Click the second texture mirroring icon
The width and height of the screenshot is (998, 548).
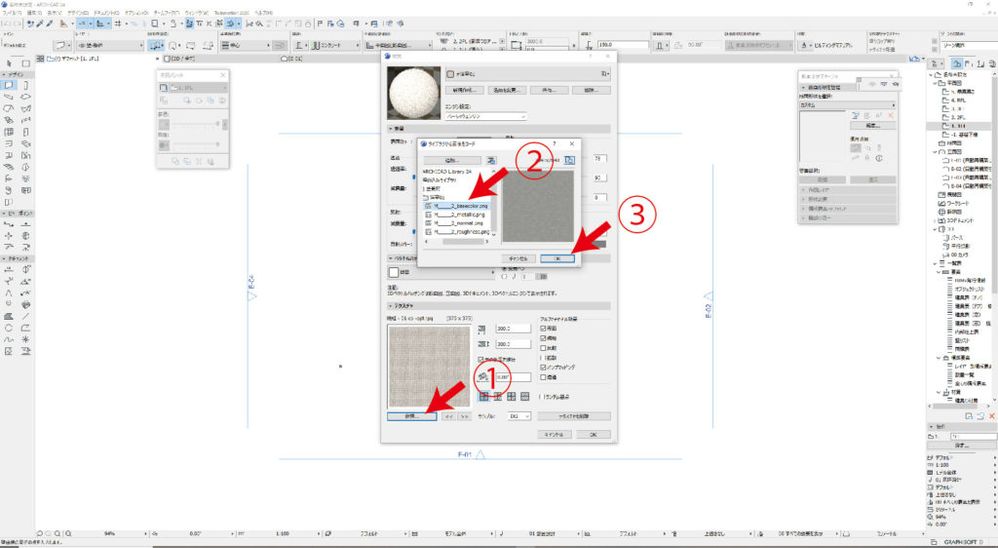coord(498,397)
